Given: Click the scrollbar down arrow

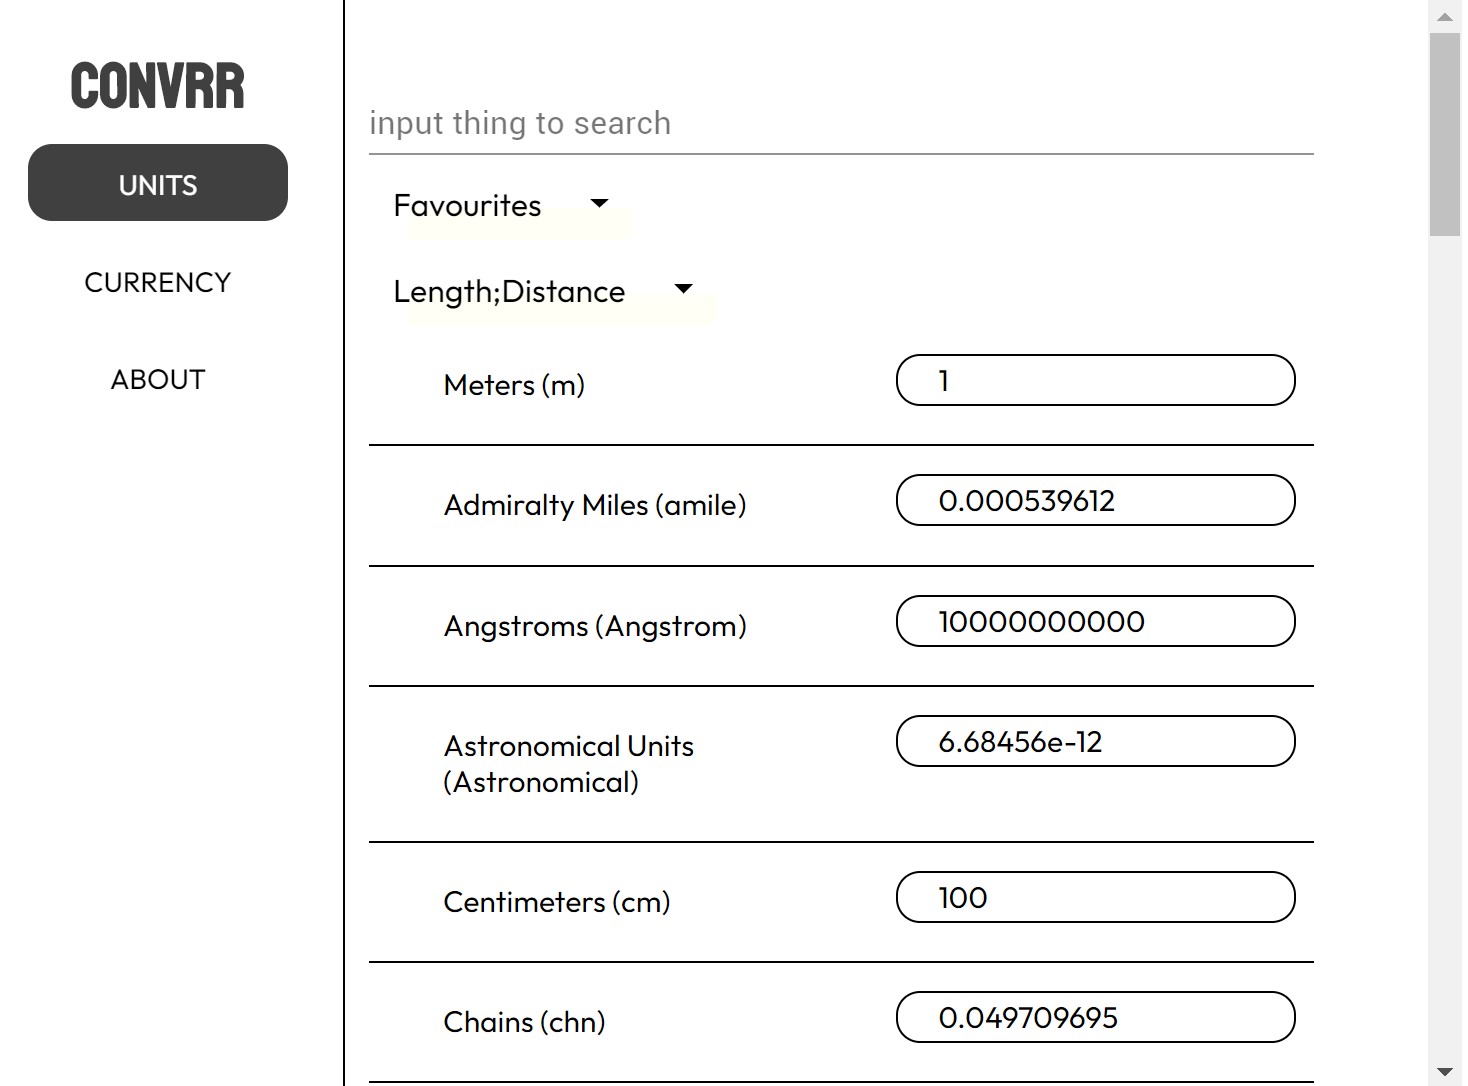Looking at the screenshot, I should [1445, 1071].
